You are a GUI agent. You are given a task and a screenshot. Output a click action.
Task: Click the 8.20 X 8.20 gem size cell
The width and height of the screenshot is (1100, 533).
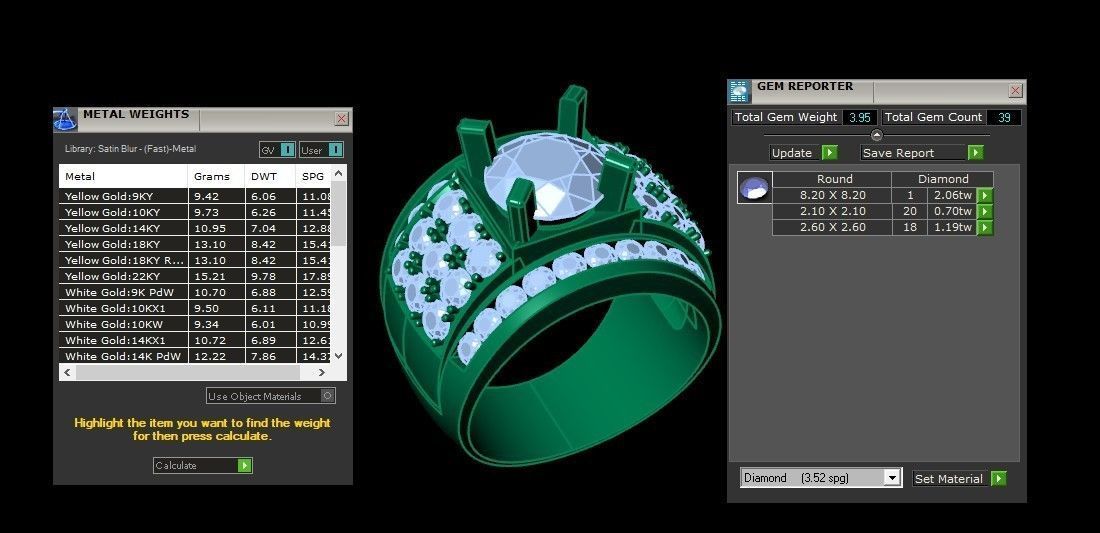point(833,196)
